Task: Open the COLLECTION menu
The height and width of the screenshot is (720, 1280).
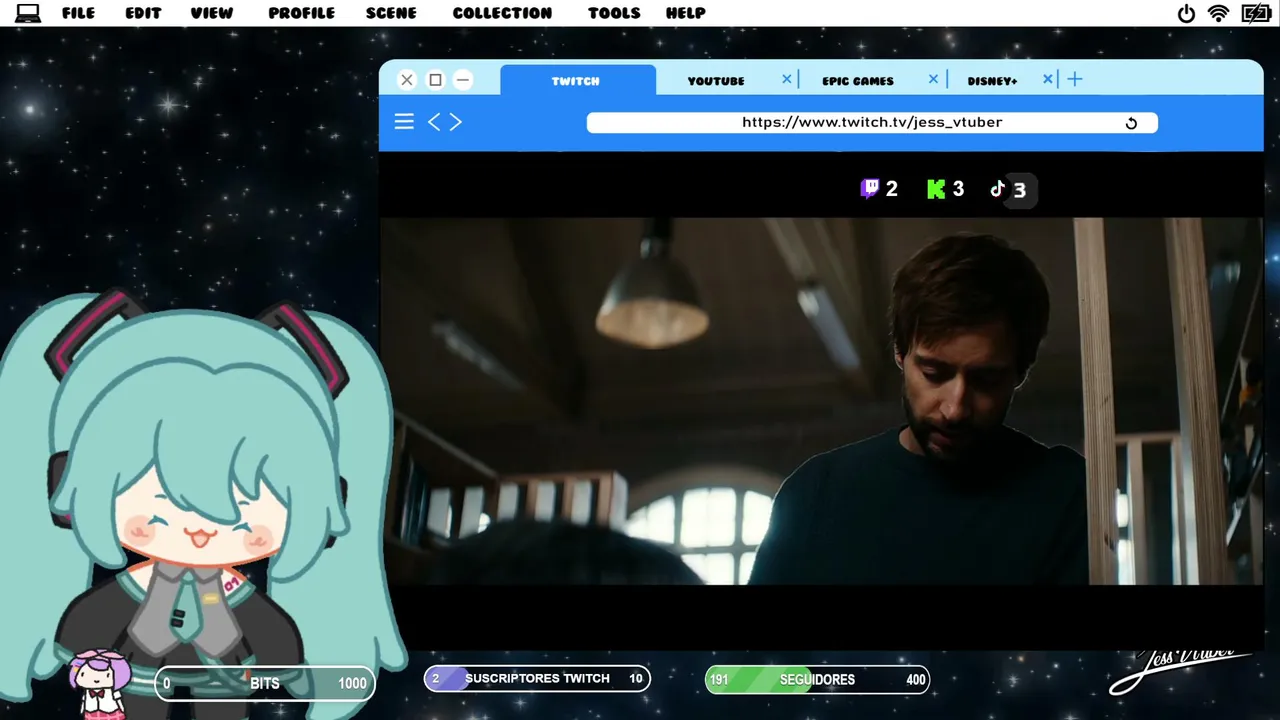Action: [x=502, y=13]
